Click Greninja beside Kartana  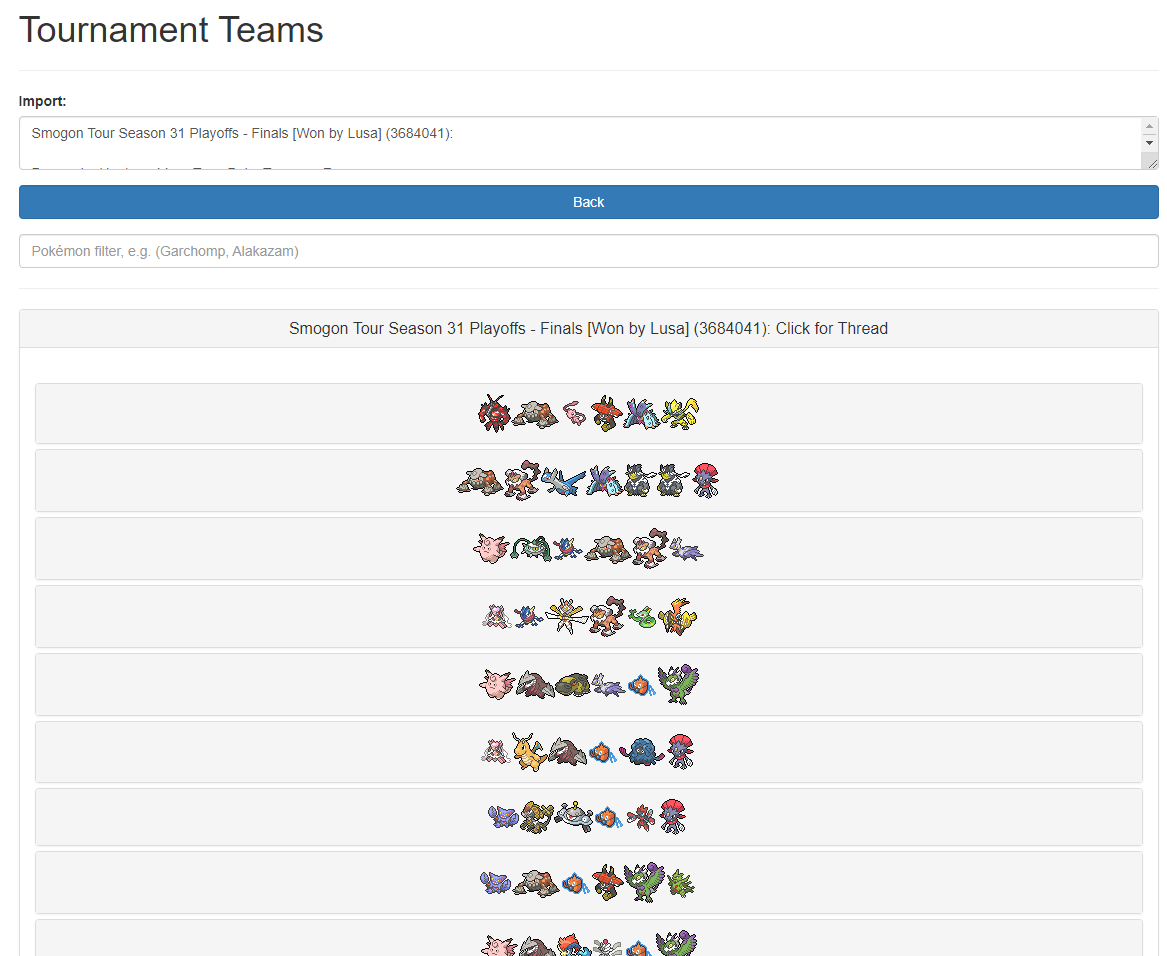click(x=529, y=617)
